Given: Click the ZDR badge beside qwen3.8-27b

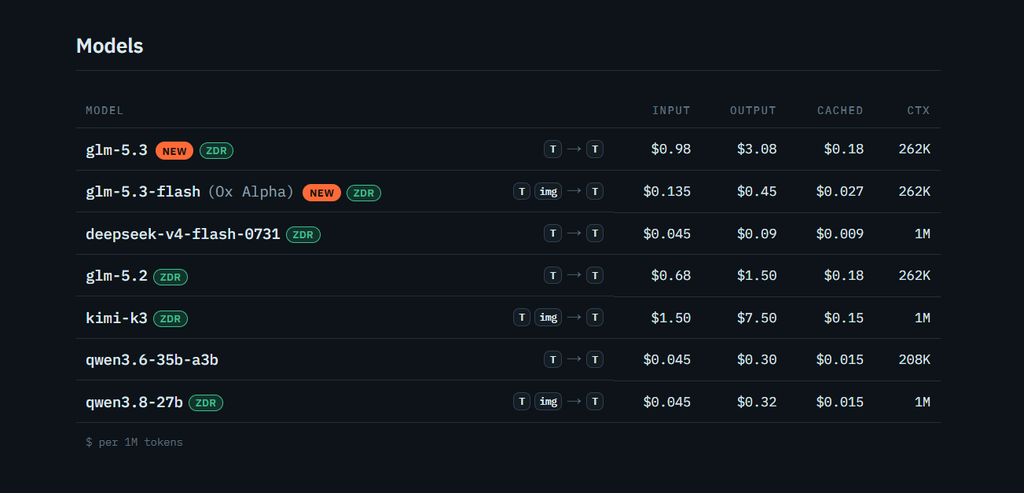Looking at the screenshot, I should pyautogui.click(x=206, y=403).
